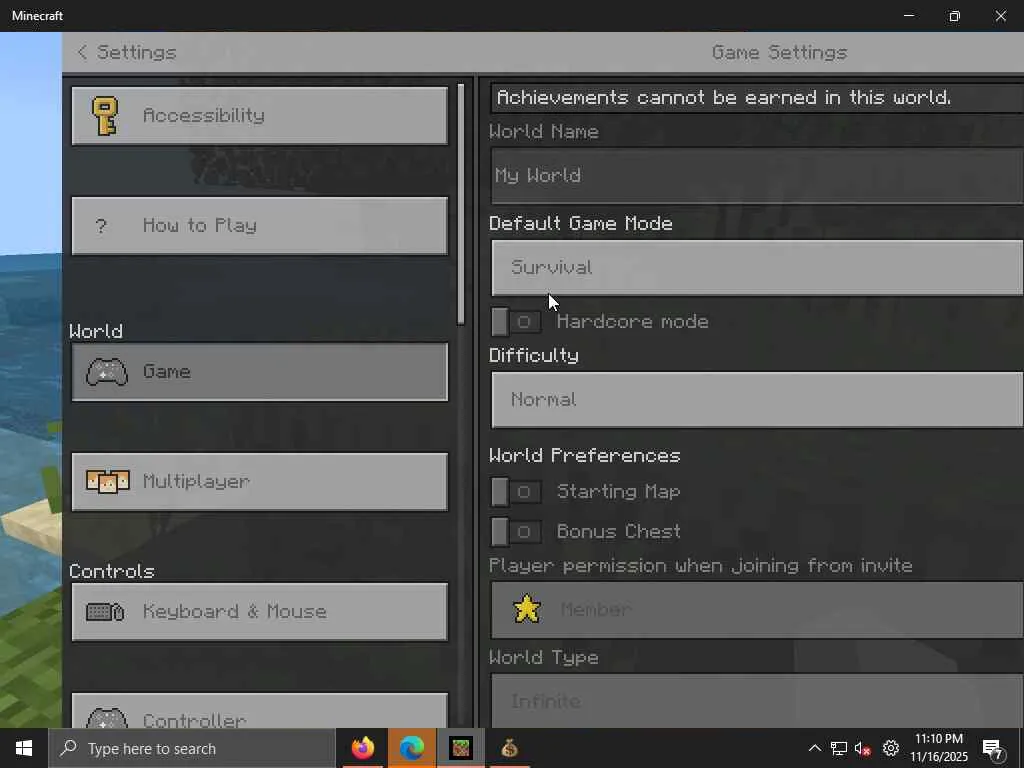The image size is (1024, 768).
Task: Enable the Starting Map toggle
Action: pos(516,492)
